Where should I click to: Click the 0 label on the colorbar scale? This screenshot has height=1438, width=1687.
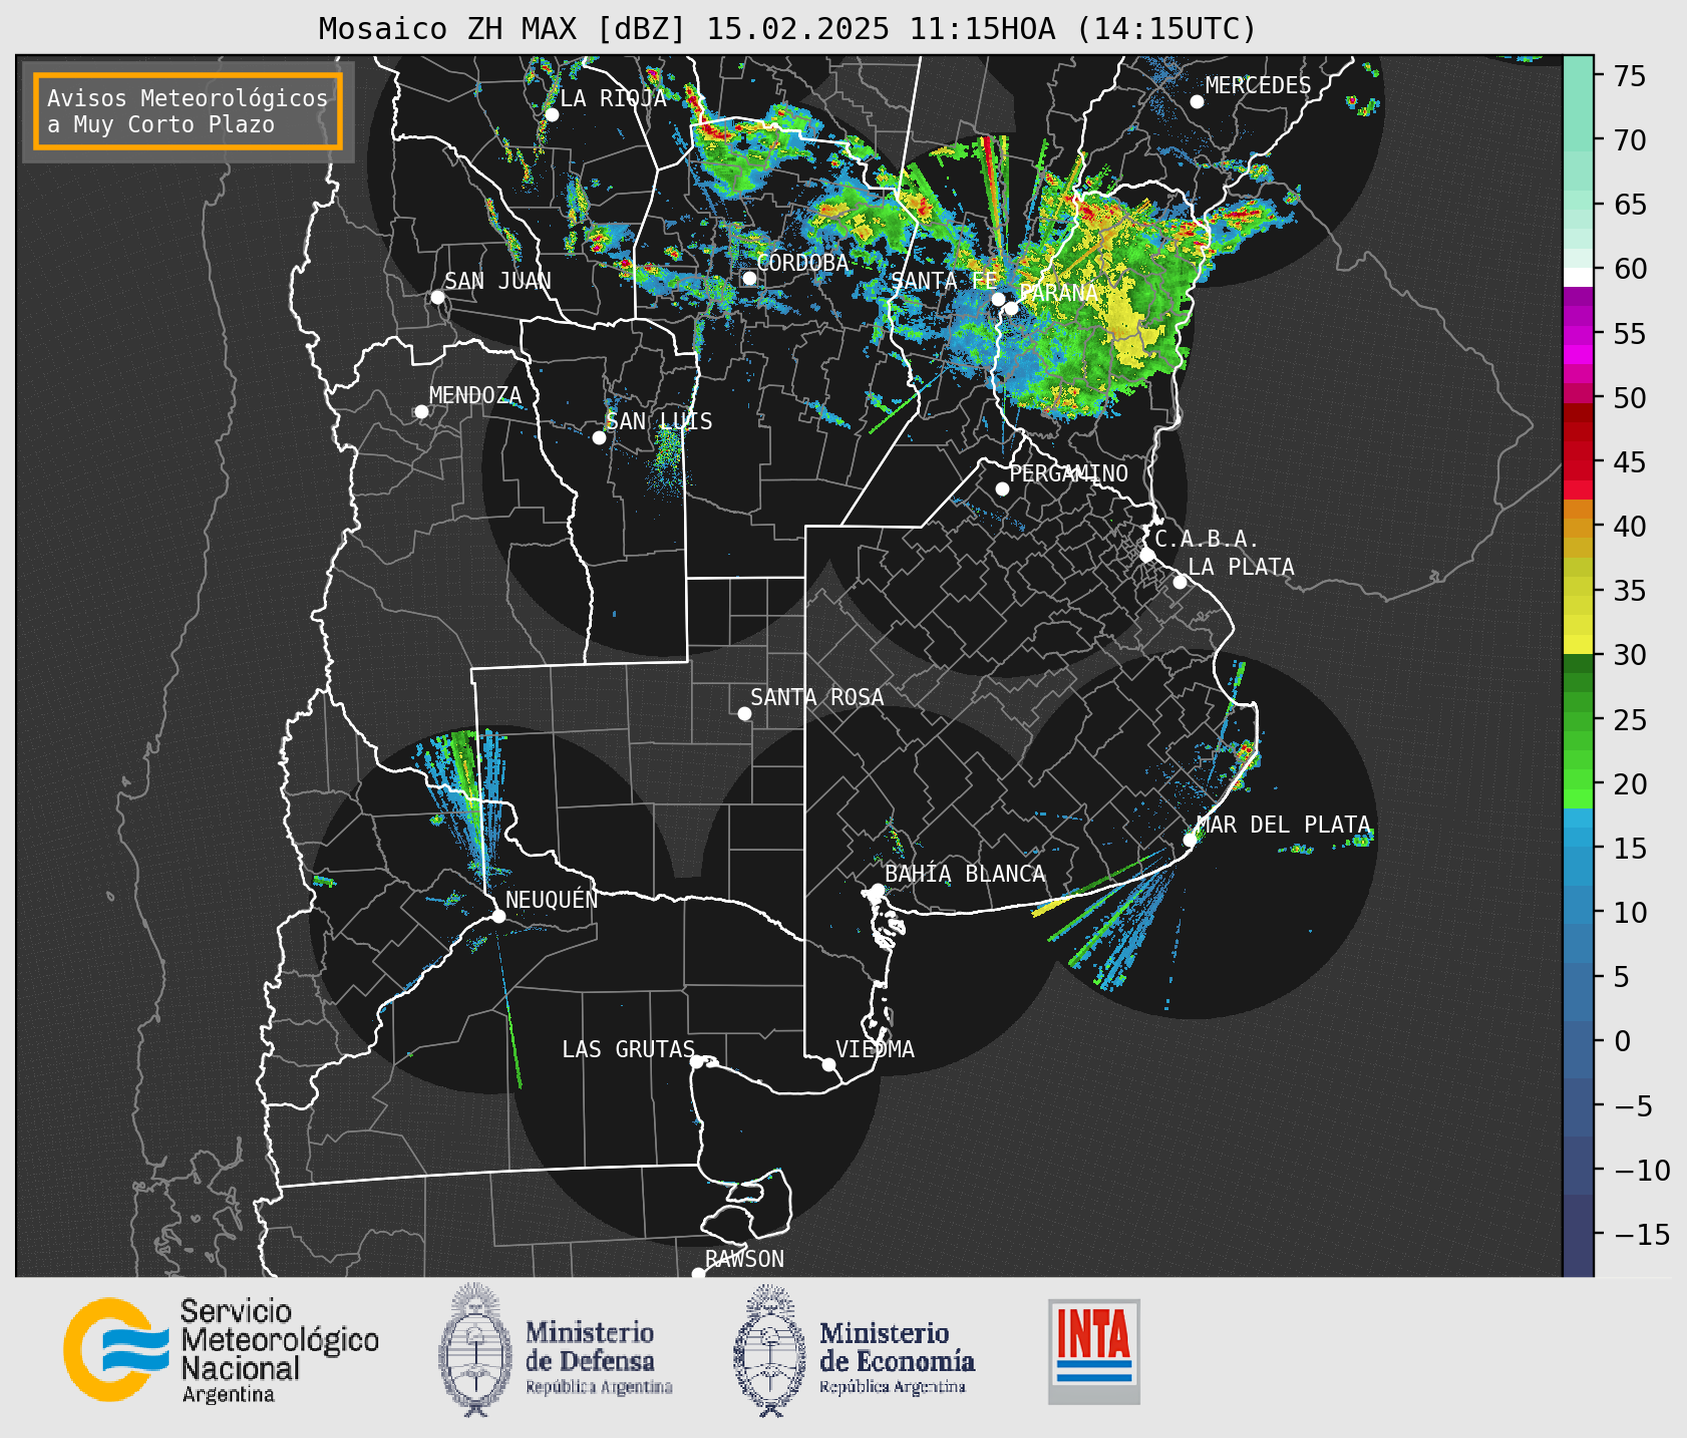click(1621, 1042)
